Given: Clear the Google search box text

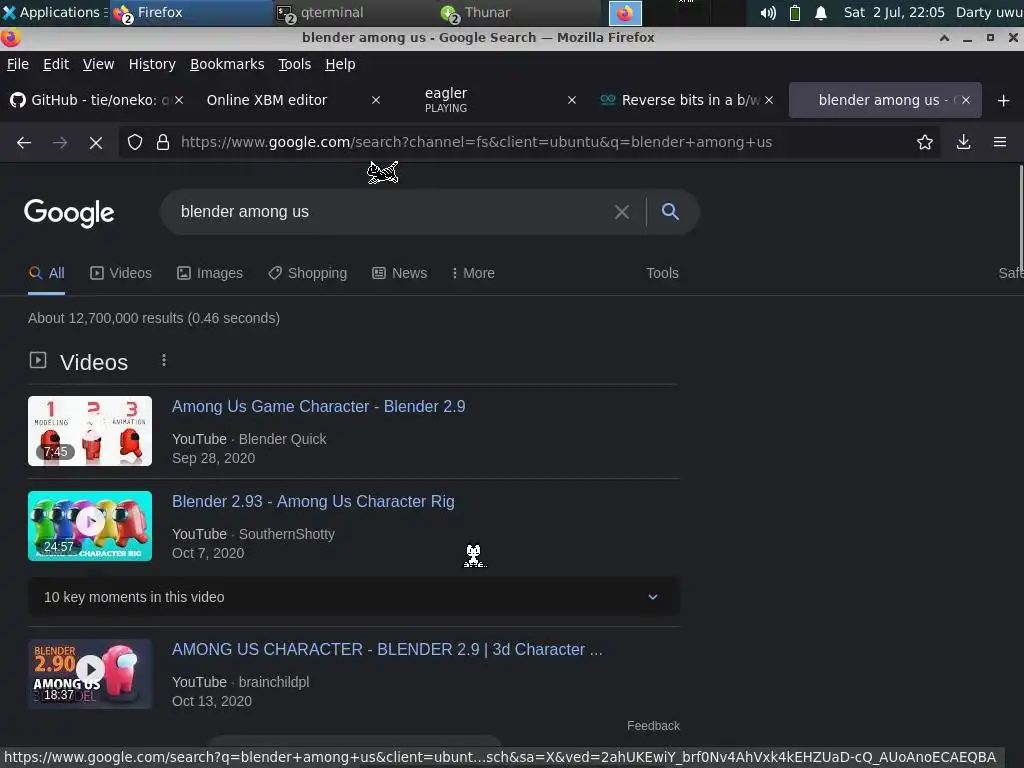Looking at the screenshot, I should click(622, 212).
